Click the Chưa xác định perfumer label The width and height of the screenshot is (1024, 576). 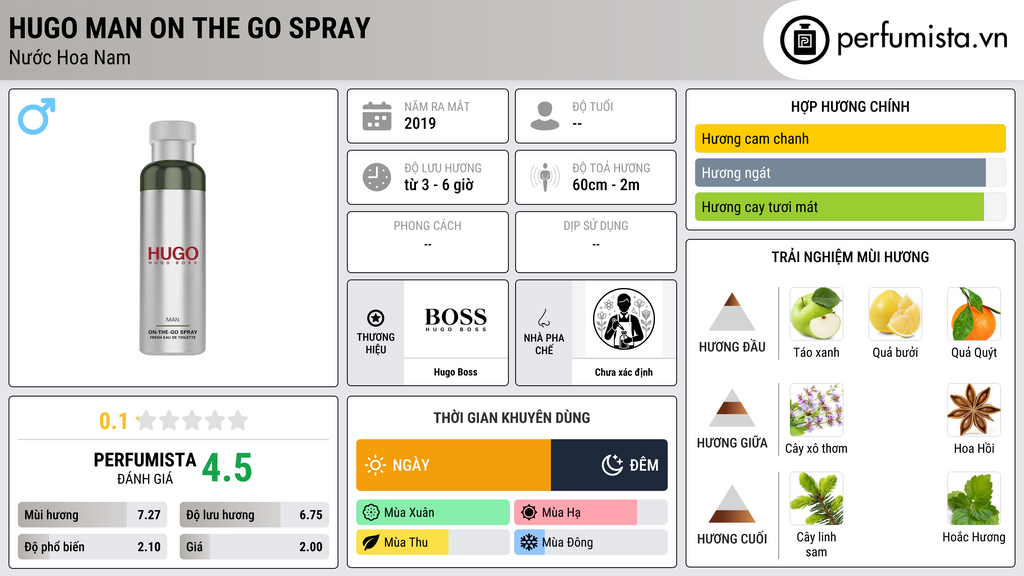(x=624, y=372)
